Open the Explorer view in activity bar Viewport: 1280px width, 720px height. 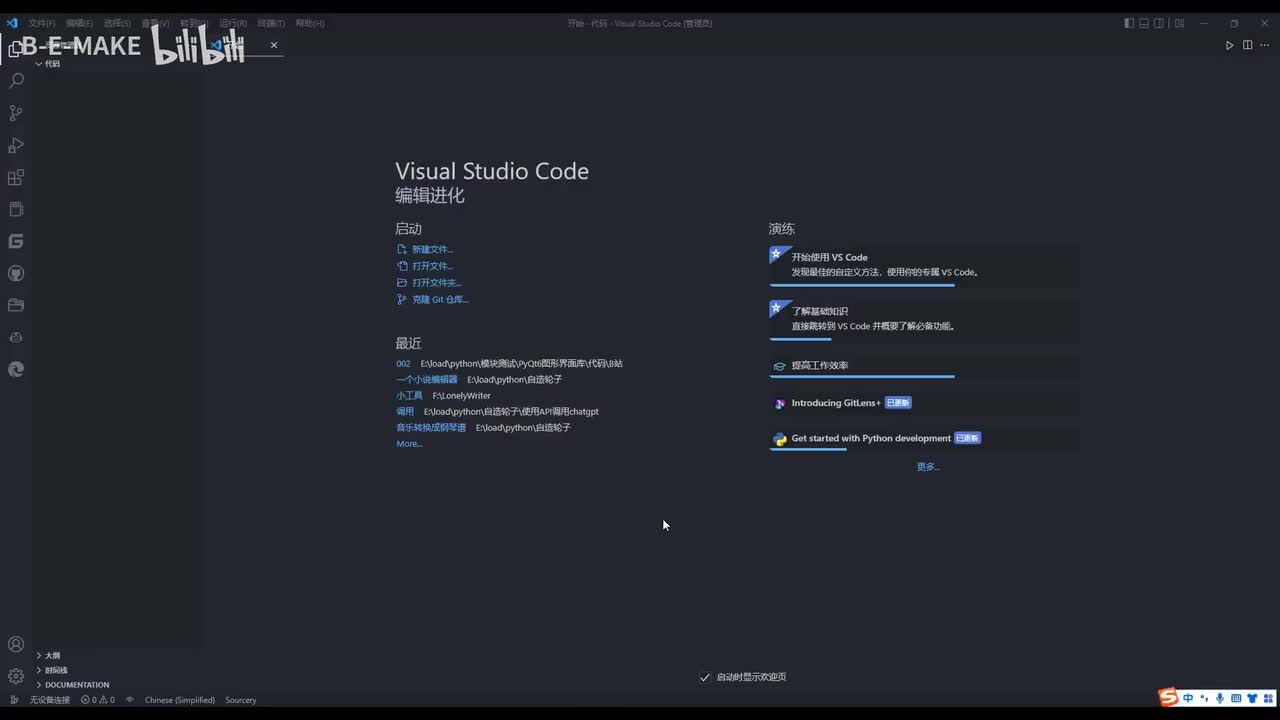(x=15, y=49)
